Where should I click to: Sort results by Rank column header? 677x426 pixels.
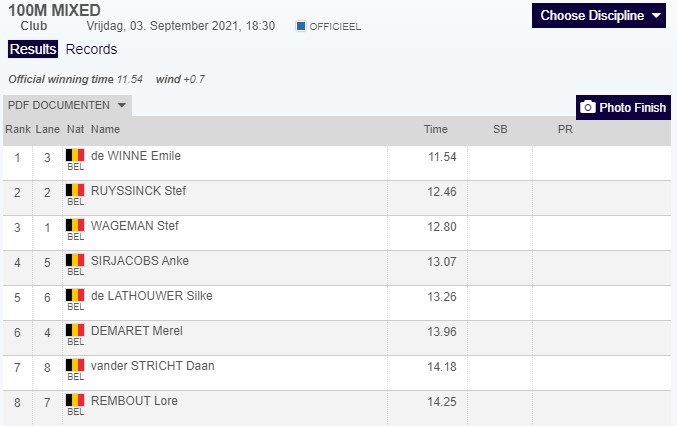[x=18, y=130]
